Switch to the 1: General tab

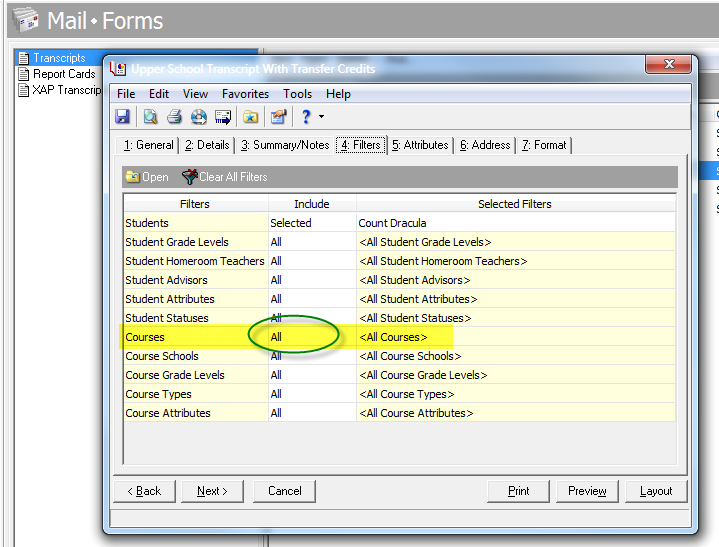click(x=148, y=145)
